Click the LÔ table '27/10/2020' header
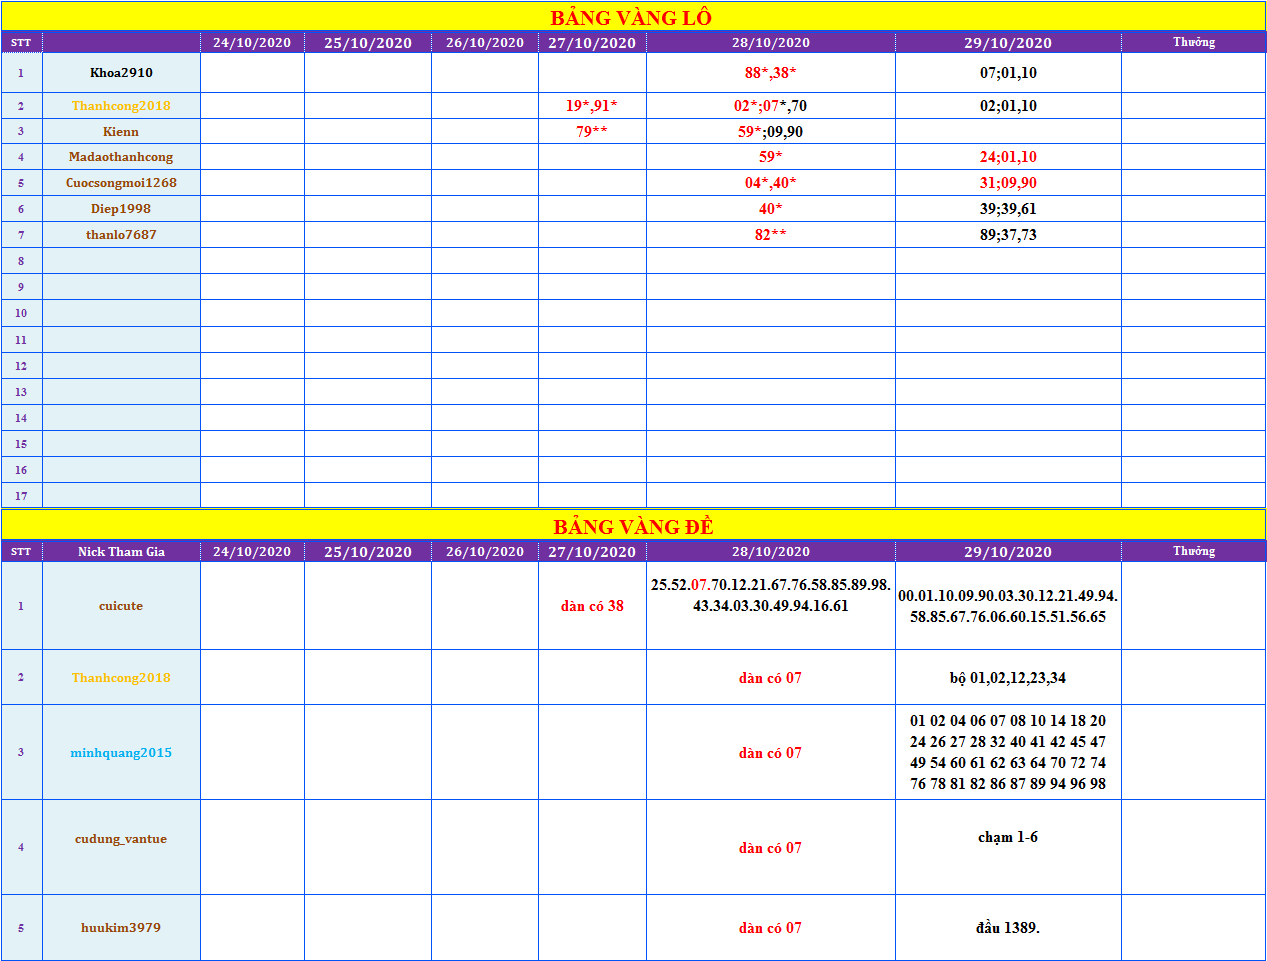This screenshot has width=1267, height=961. tap(592, 43)
